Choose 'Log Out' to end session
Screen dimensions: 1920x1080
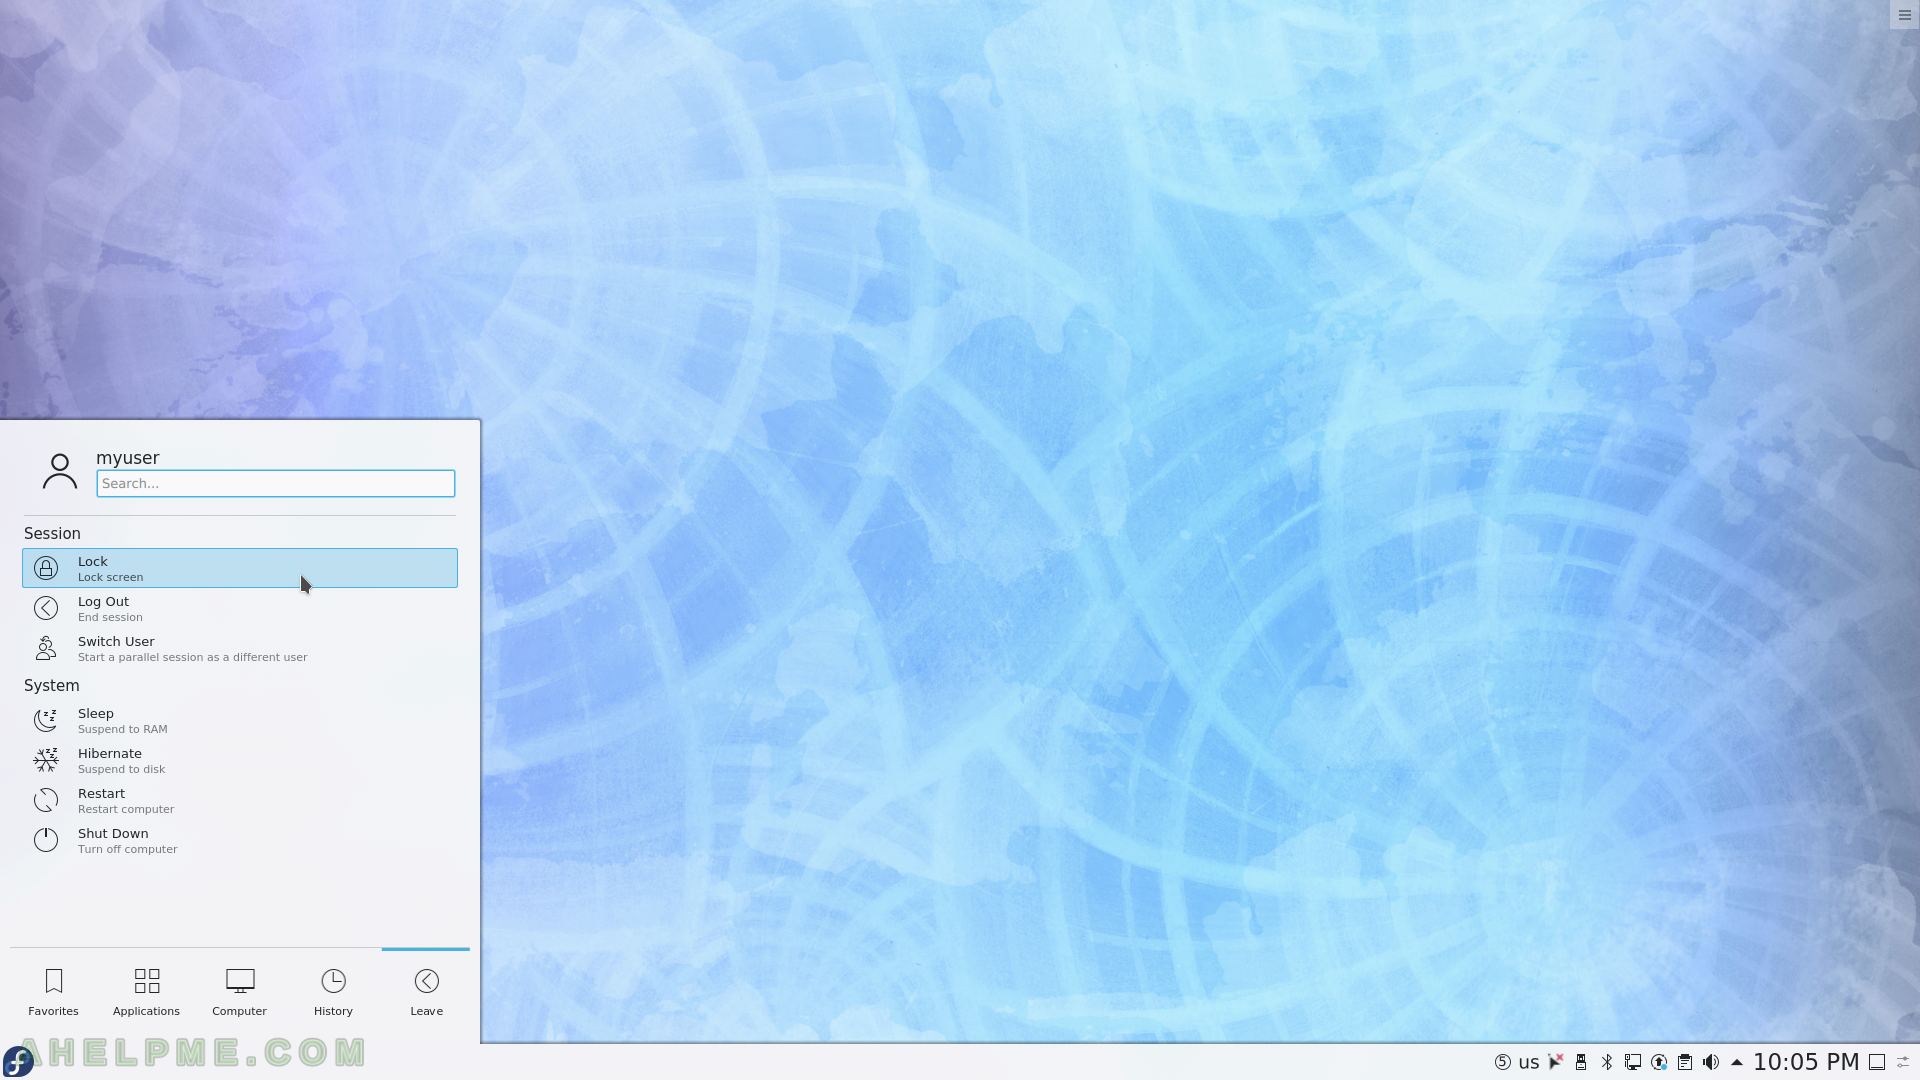(240, 608)
